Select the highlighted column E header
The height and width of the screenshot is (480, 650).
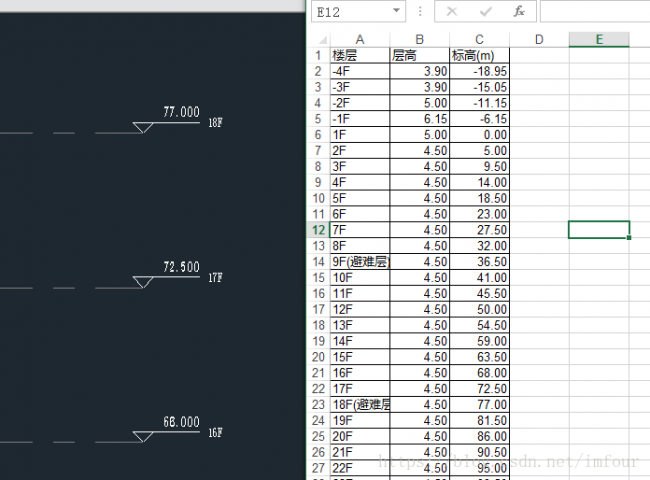598,39
